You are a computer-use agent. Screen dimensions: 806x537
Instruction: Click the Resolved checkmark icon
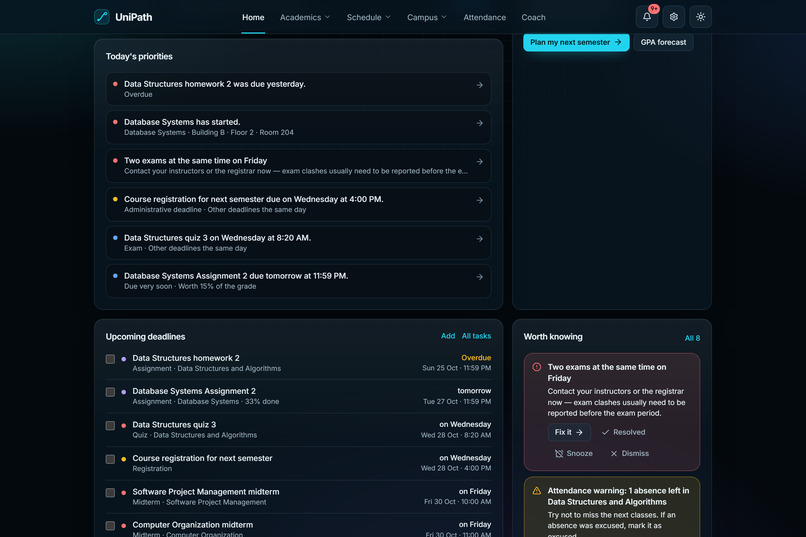pos(605,432)
